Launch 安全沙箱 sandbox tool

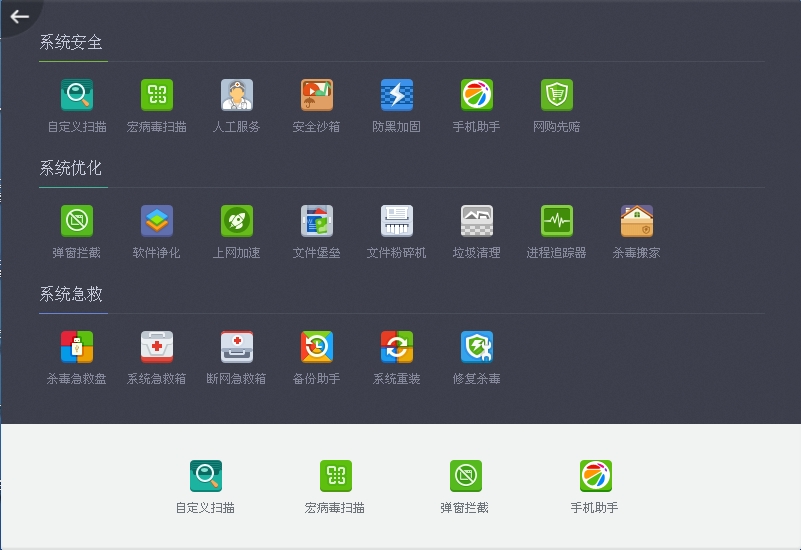click(x=317, y=96)
